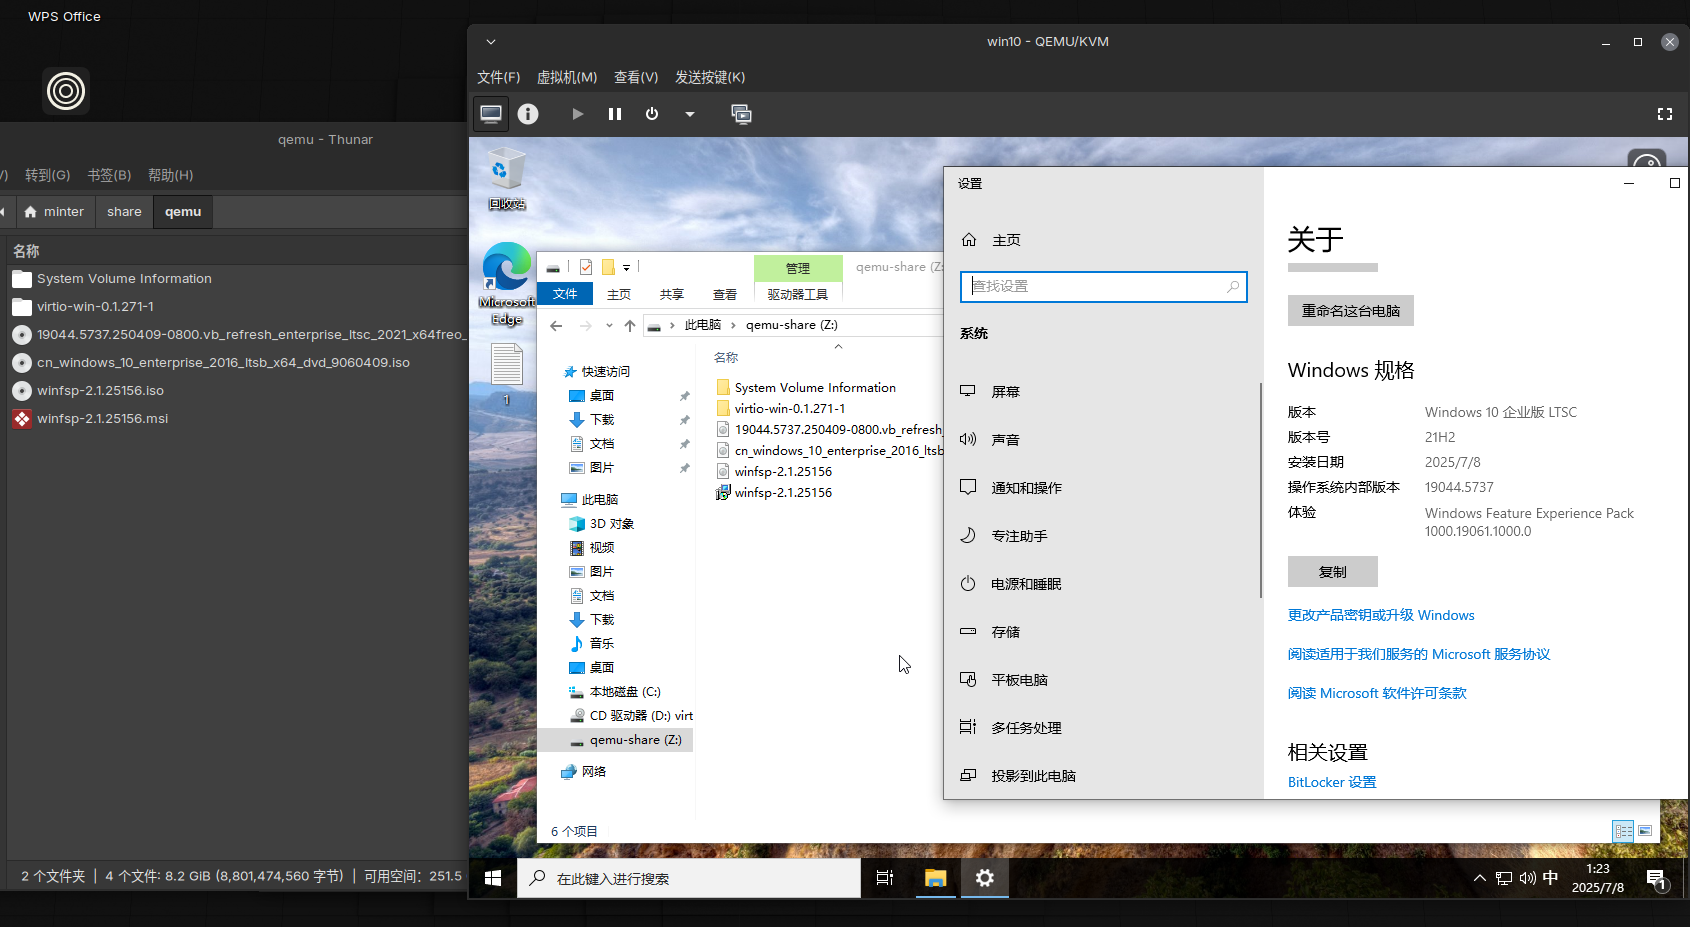
Task: Open the Recycle Bin desktop icon
Action: (x=507, y=179)
